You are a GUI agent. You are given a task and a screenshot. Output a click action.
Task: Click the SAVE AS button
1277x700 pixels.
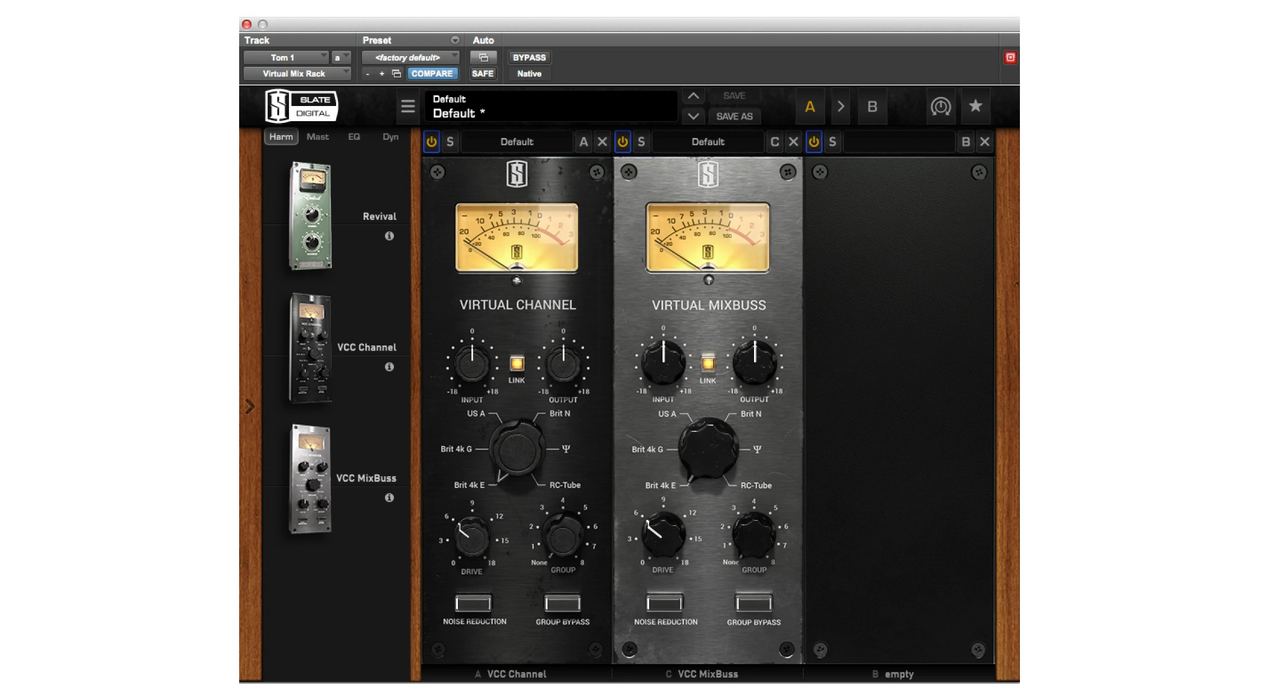pyautogui.click(x=734, y=117)
